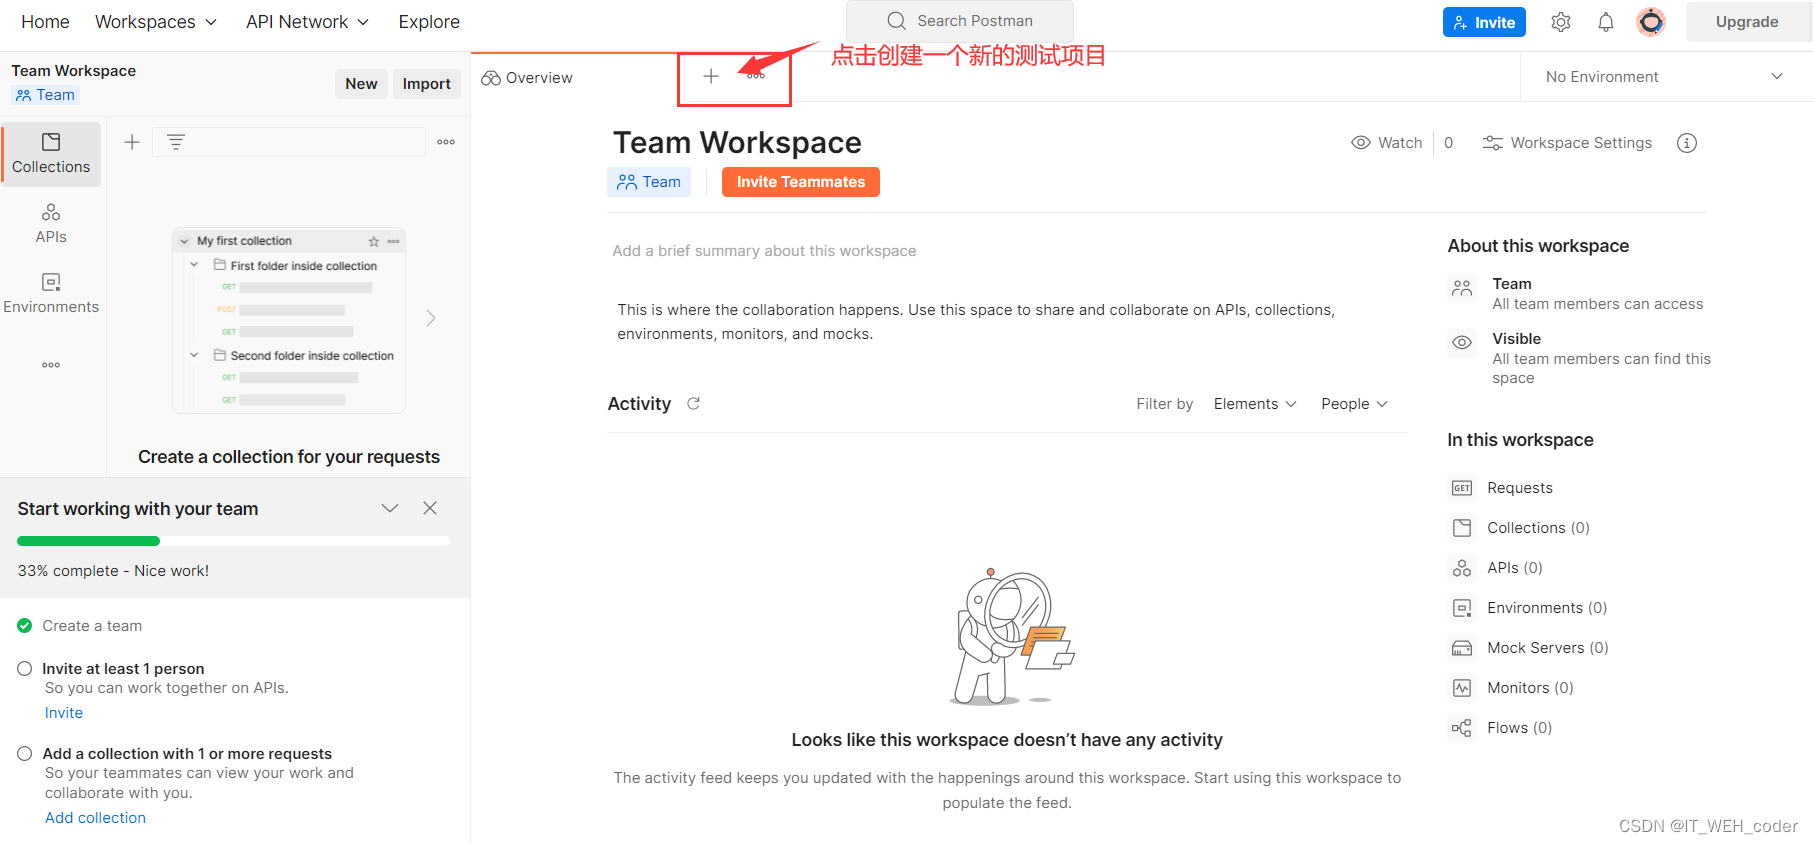Click the watchers count 0

click(1448, 143)
